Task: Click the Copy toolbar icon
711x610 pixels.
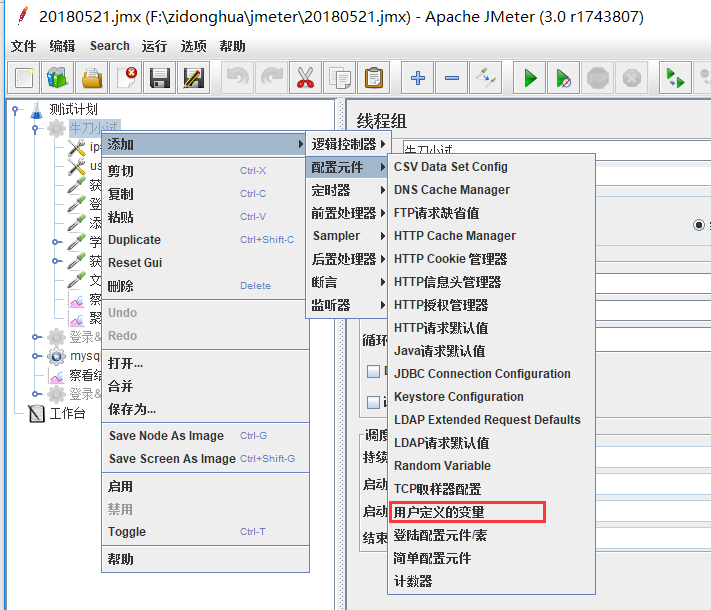Action: (340, 78)
